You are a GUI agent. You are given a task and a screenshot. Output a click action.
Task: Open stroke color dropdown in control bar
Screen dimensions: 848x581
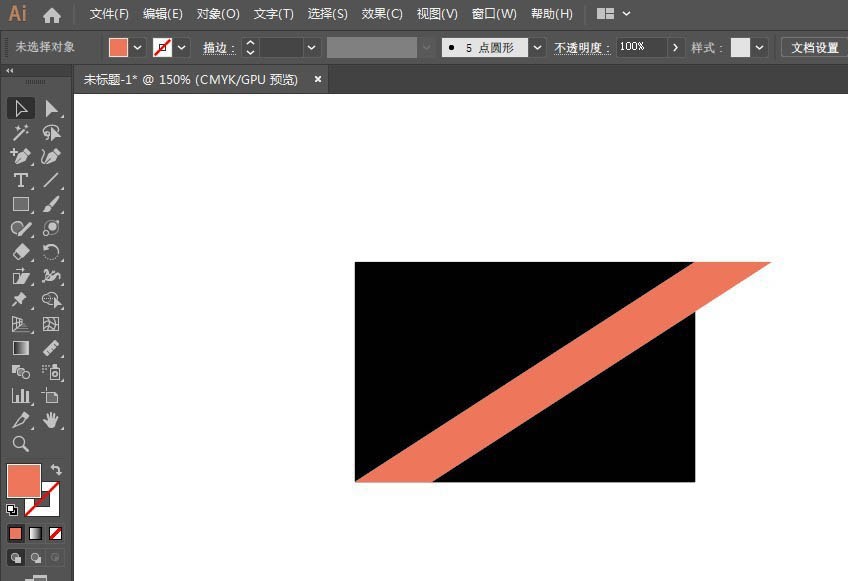182,48
